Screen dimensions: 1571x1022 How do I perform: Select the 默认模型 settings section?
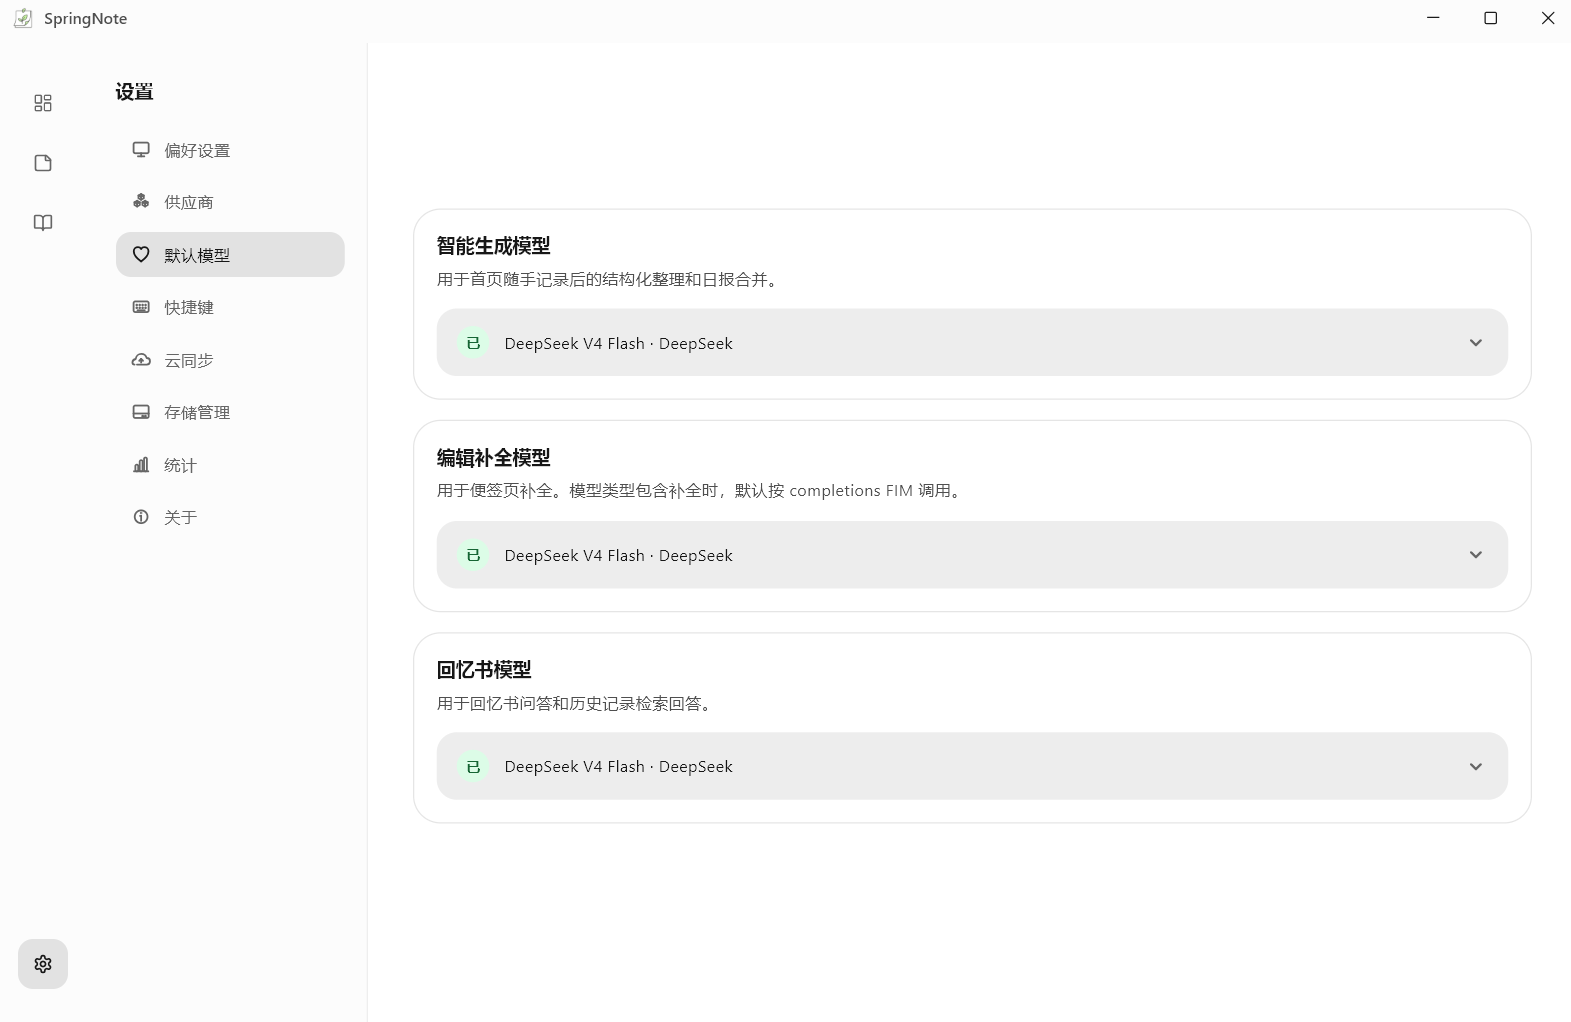[230, 255]
